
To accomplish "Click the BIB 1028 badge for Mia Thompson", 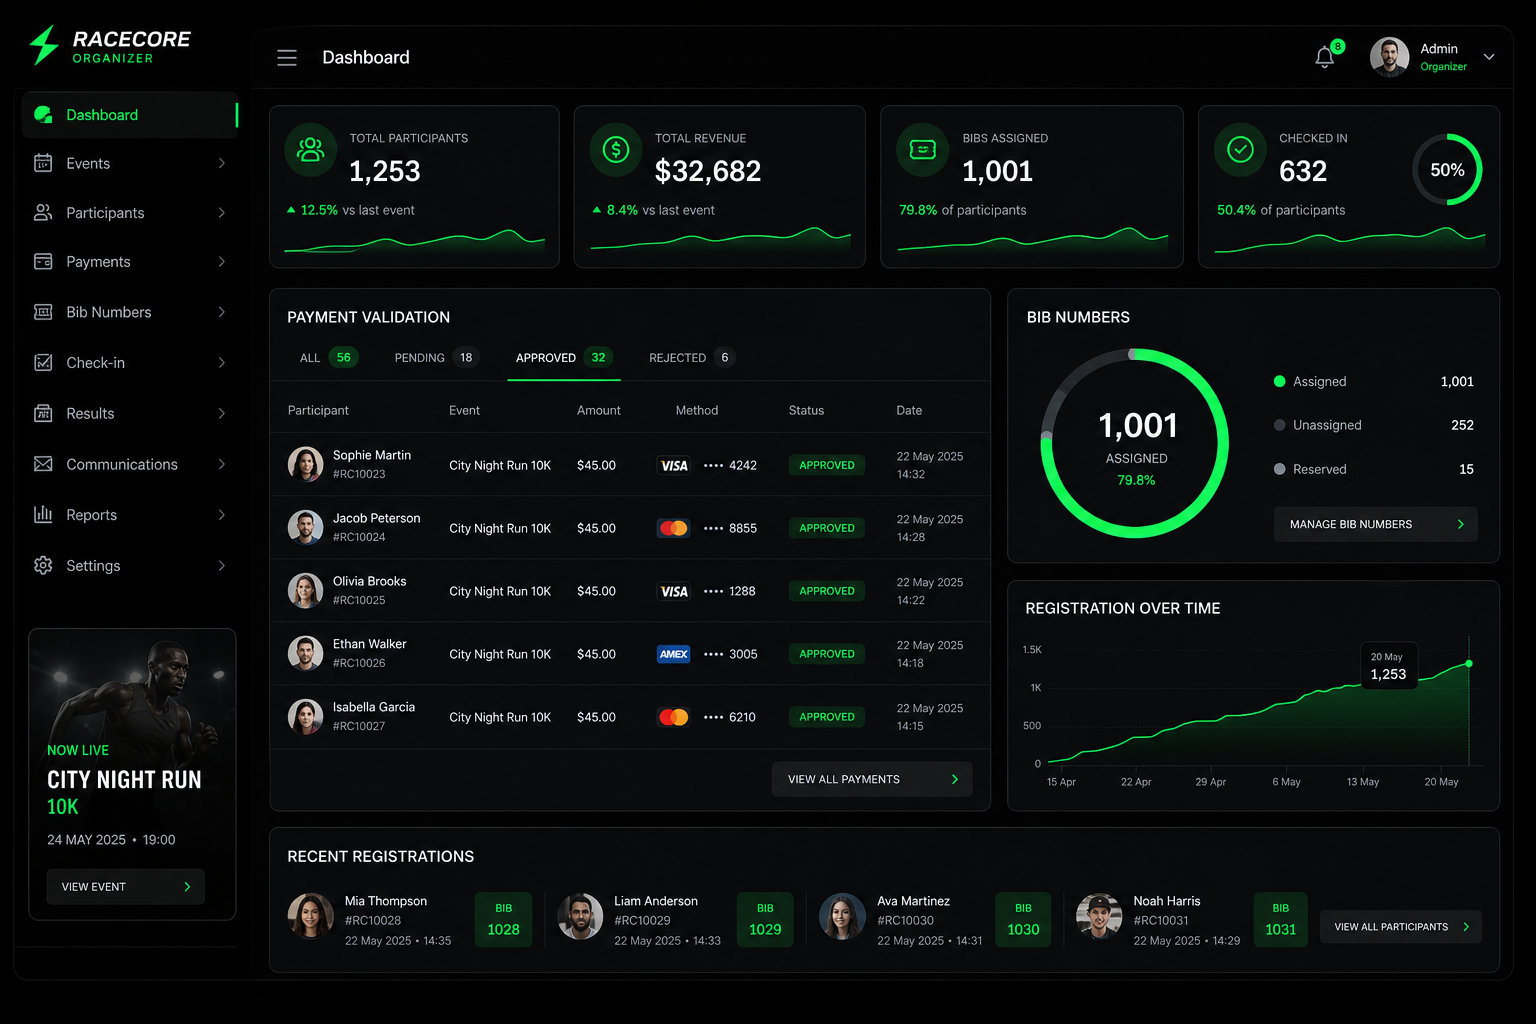I will [x=503, y=919].
